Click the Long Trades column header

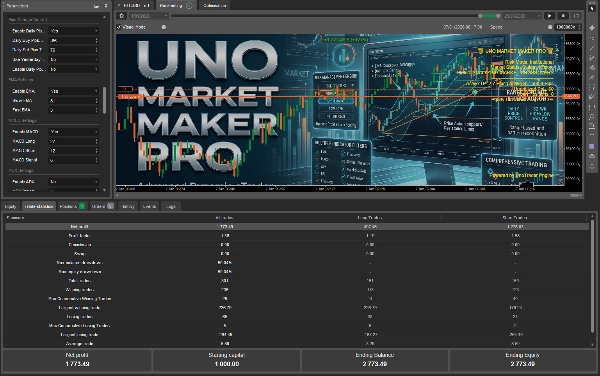pos(370,218)
